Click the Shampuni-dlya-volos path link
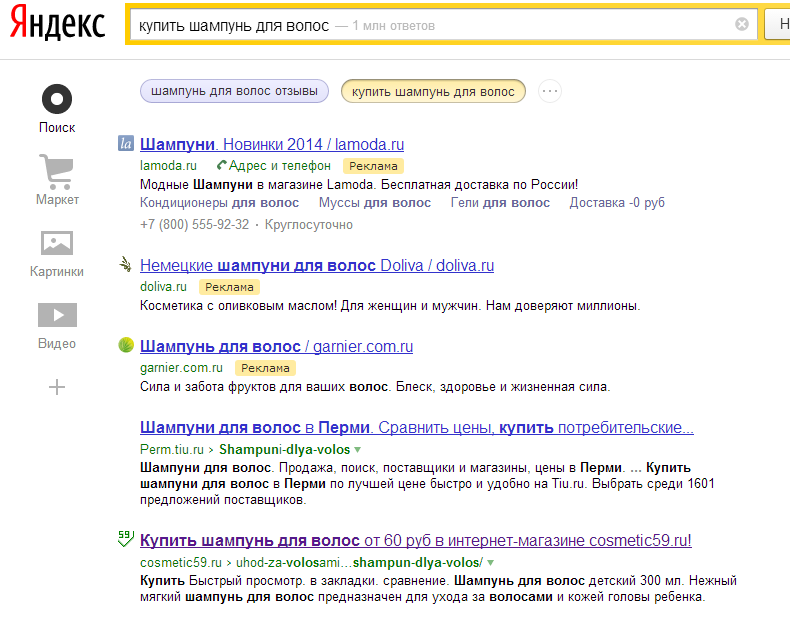The width and height of the screenshot is (790, 619). point(284,449)
